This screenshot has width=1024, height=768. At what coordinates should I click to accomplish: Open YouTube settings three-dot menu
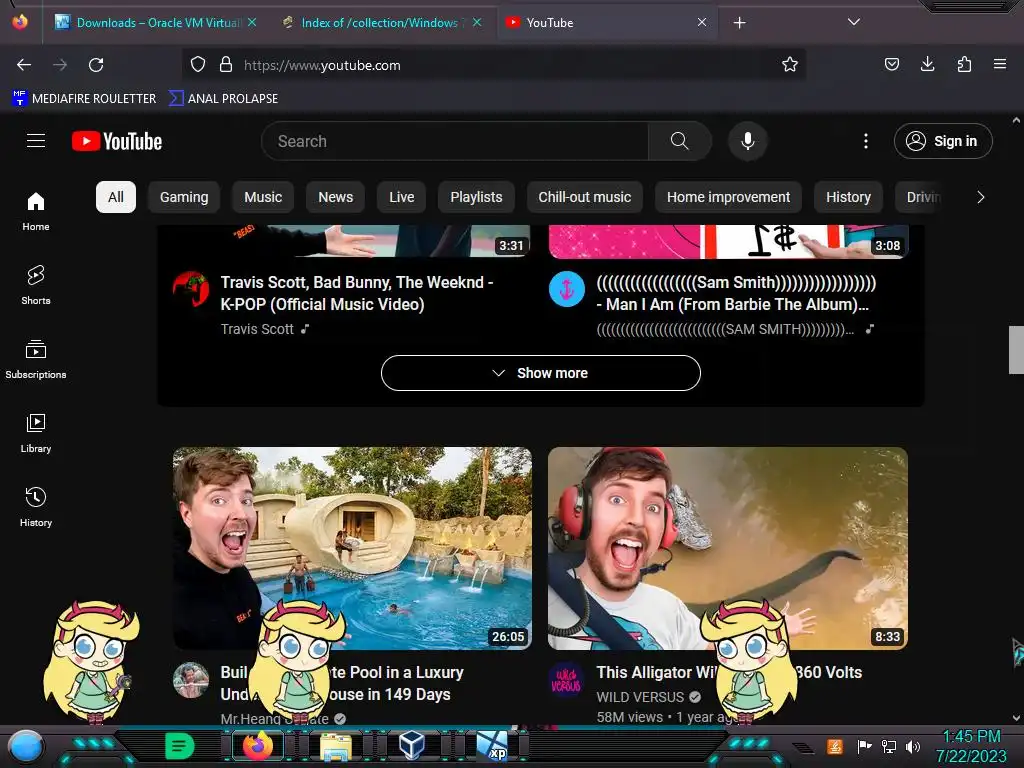pyautogui.click(x=866, y=141)
